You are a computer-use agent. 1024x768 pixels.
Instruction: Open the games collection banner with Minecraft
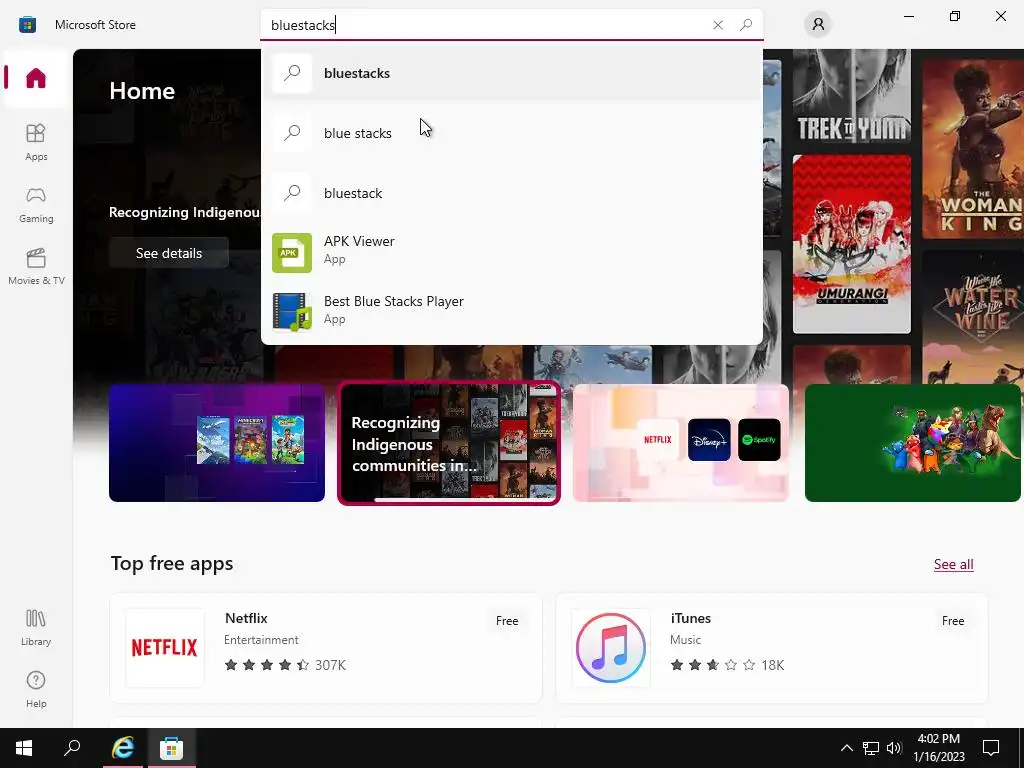coord(217,443)
